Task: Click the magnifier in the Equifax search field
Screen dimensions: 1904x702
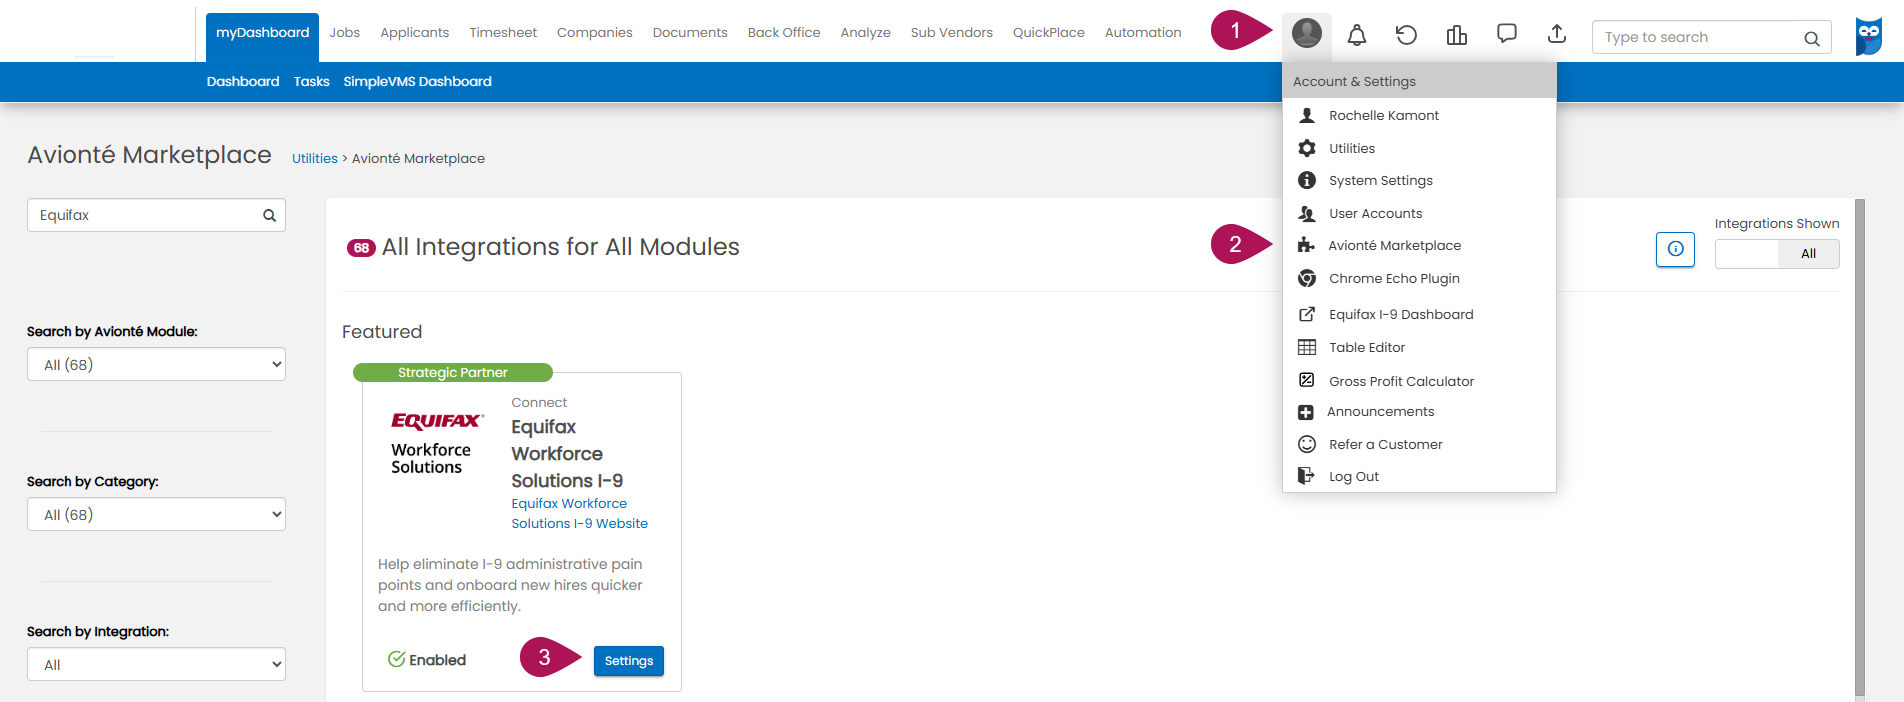Action: 269,215
